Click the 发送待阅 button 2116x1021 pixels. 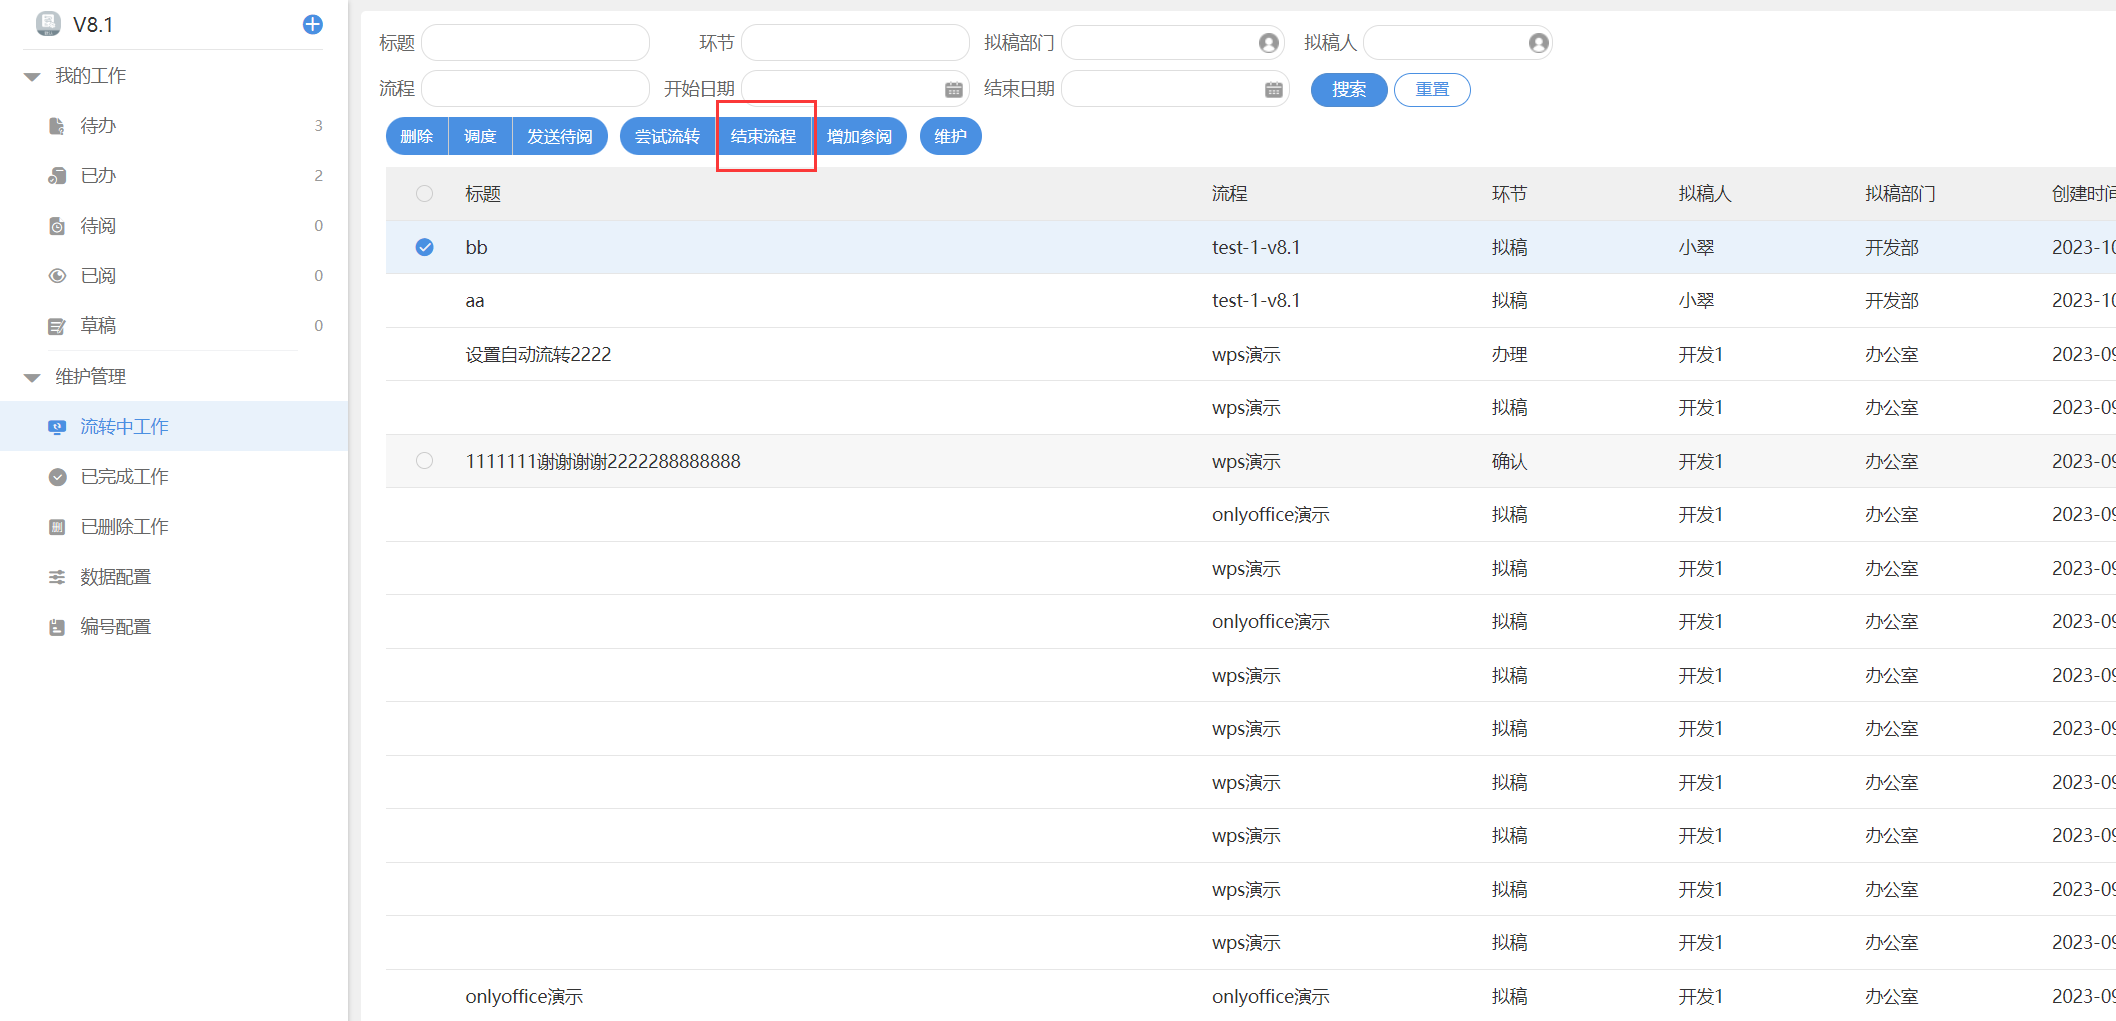tap(560, 136)
